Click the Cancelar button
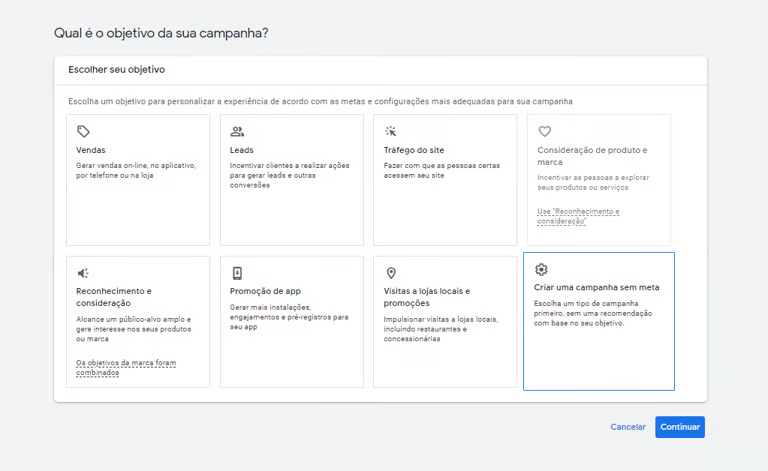 [628, 427]
